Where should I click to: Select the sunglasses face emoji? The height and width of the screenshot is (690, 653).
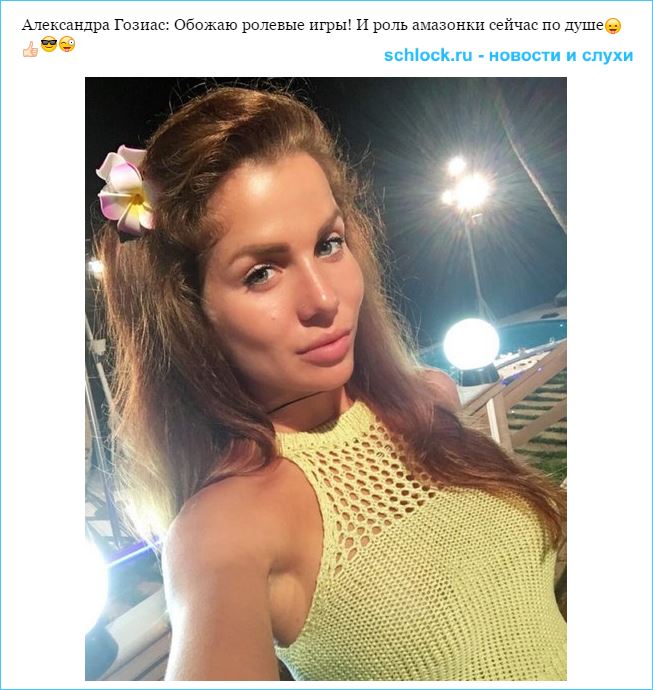click(49, 44)
